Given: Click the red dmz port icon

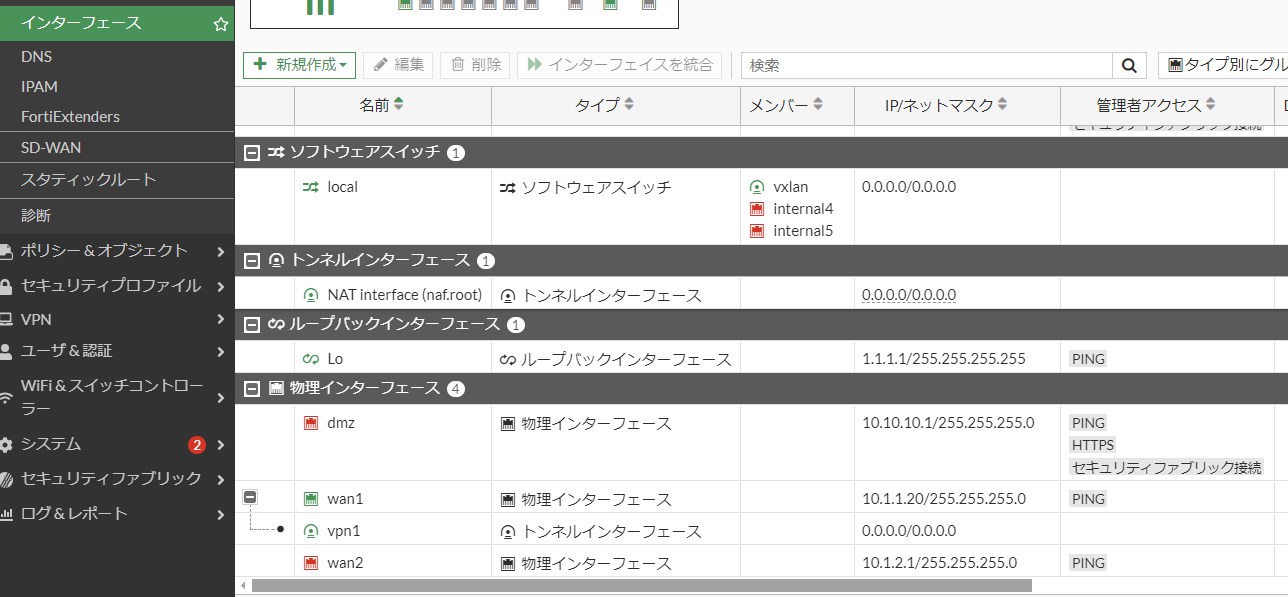Looking at the screenshot, I should [310, 423].
